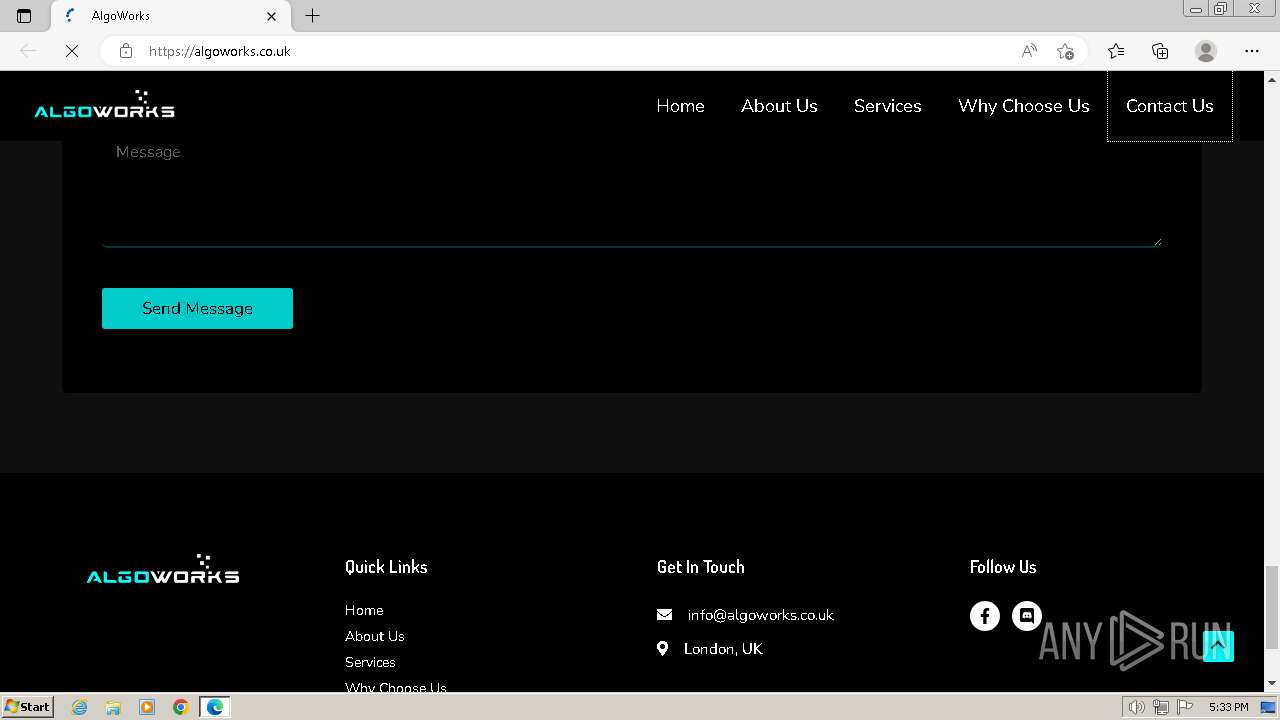The width and height of the screenshot is (1280, 720).
Task: Stop loading the page
Action: coord(72,51)
